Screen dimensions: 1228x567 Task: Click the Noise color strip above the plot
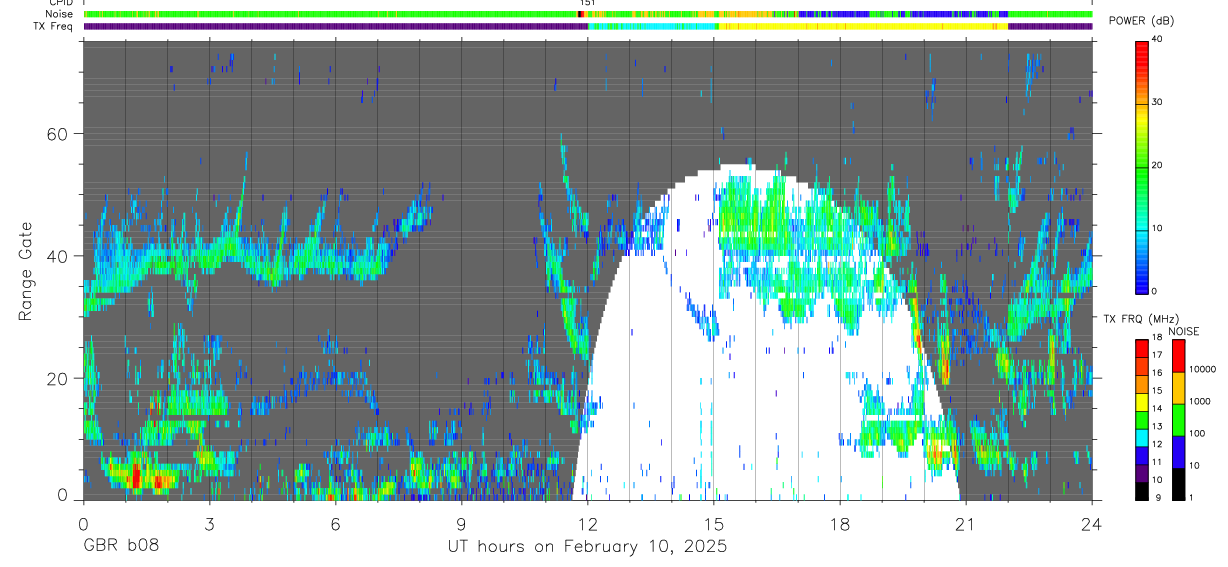click(587, 14)
